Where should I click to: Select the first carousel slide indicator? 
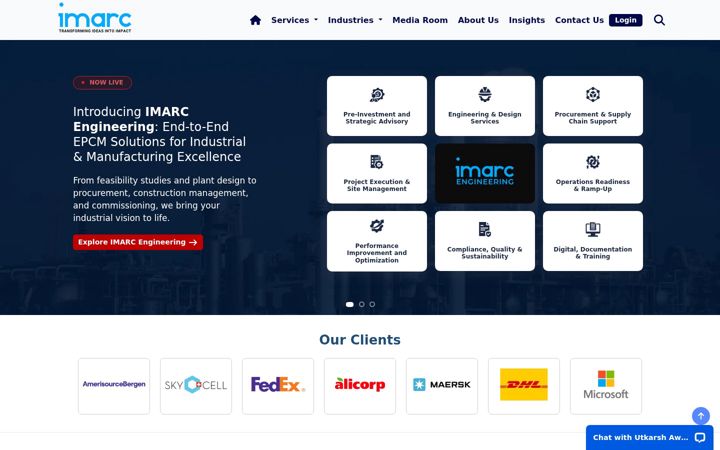pos(349,304)
